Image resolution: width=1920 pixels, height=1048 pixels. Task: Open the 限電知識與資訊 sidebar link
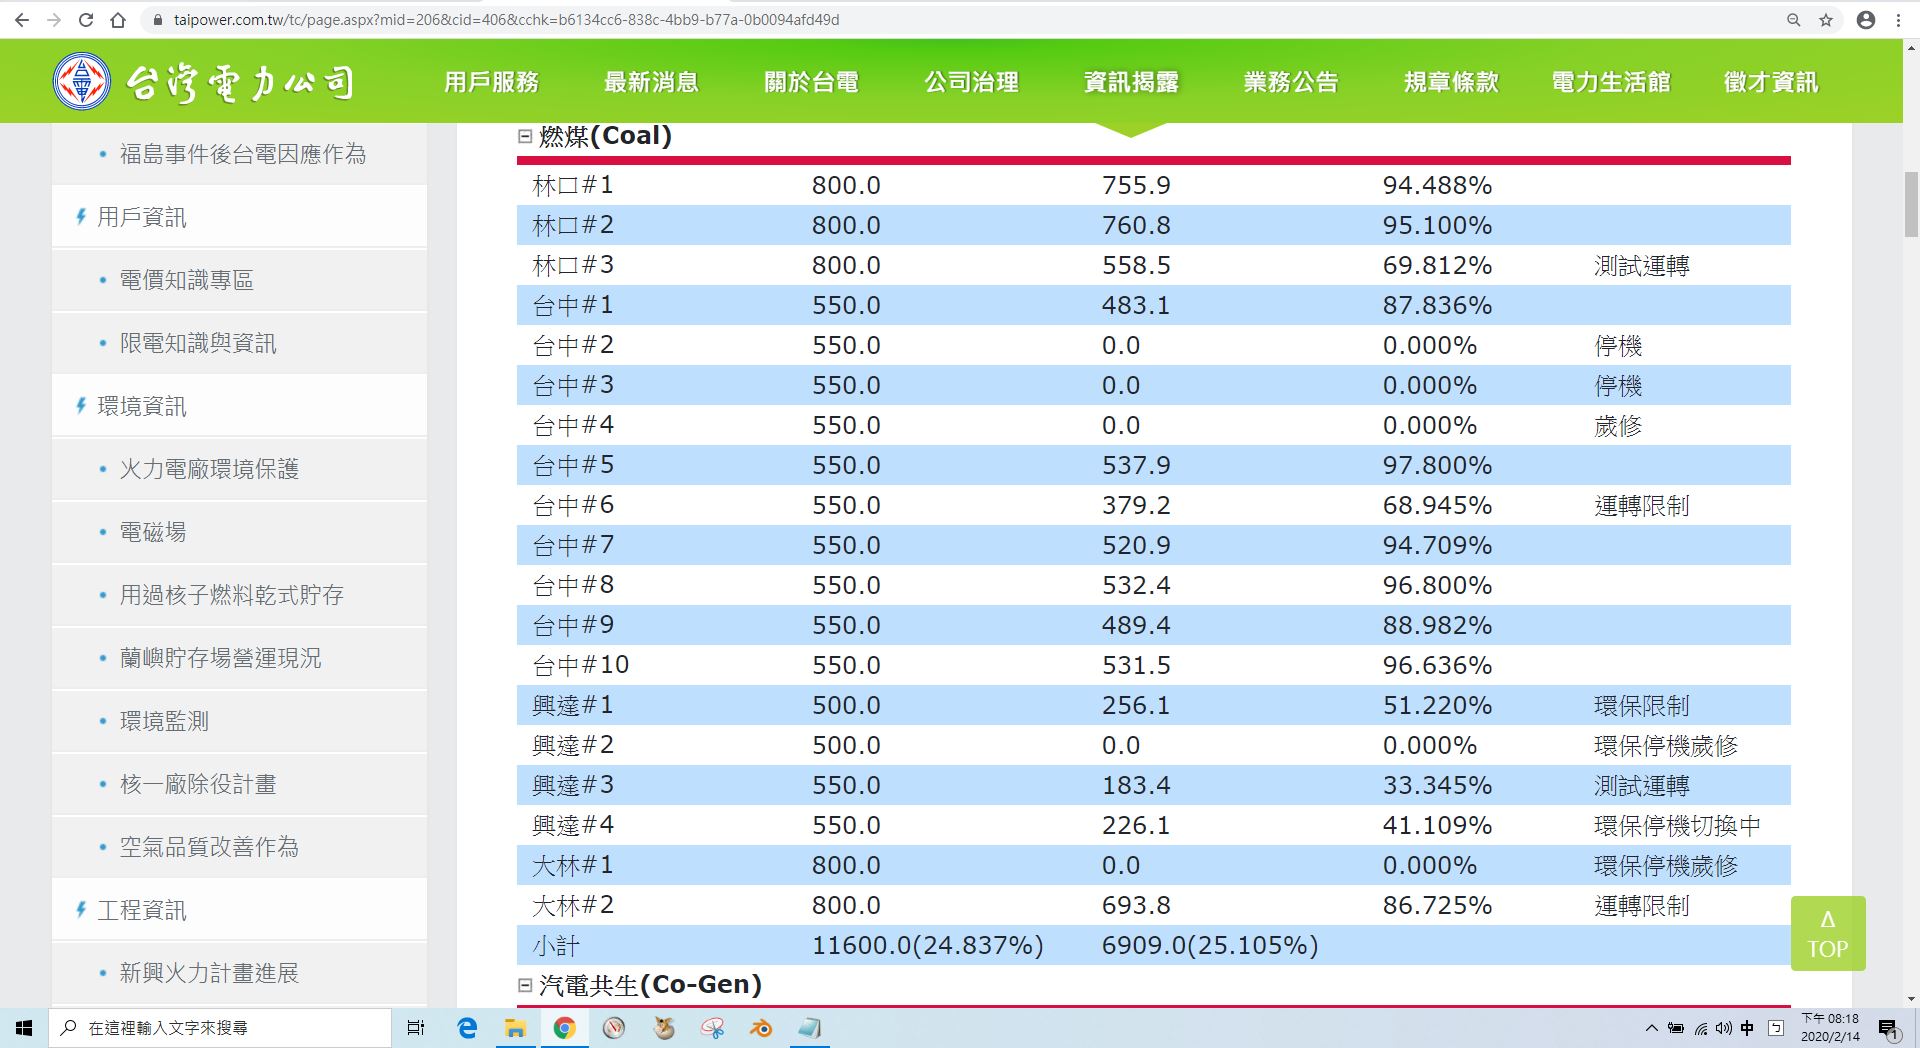click(x=198, y=343)
